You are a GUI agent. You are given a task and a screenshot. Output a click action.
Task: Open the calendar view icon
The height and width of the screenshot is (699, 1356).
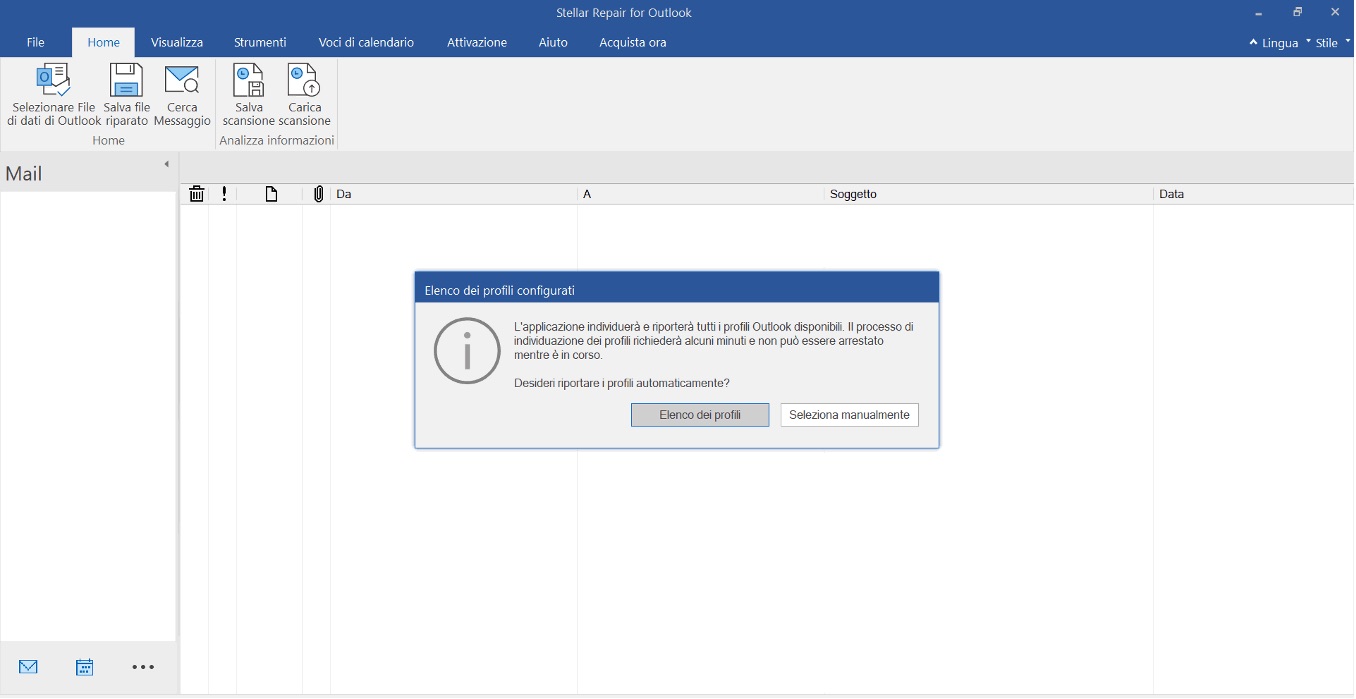pos(85,667)
